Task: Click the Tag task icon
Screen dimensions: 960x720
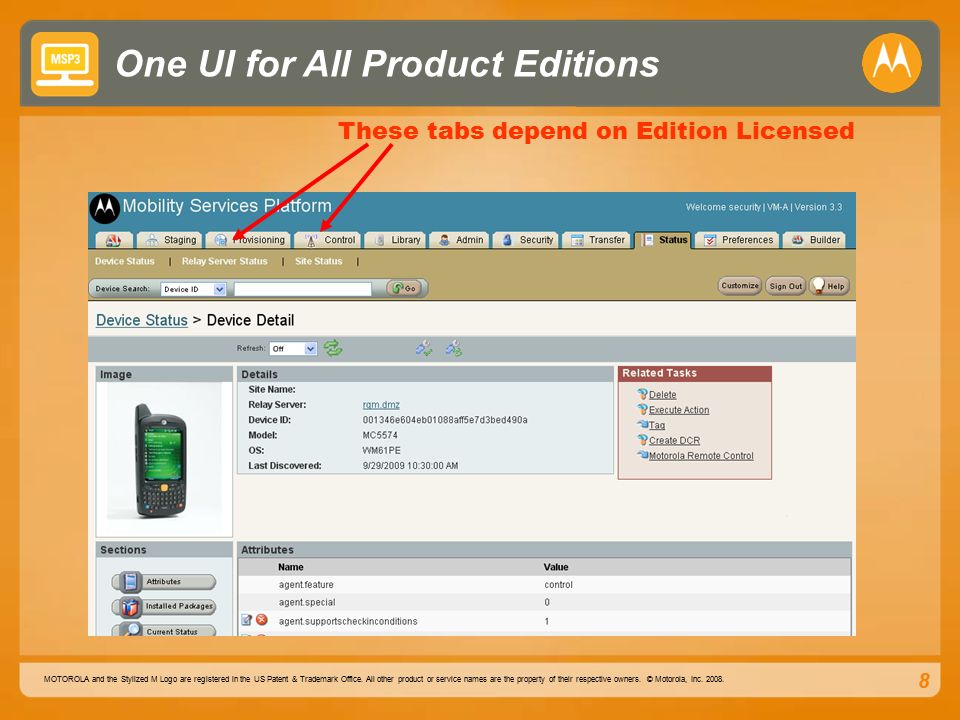Action: point(642,424)
